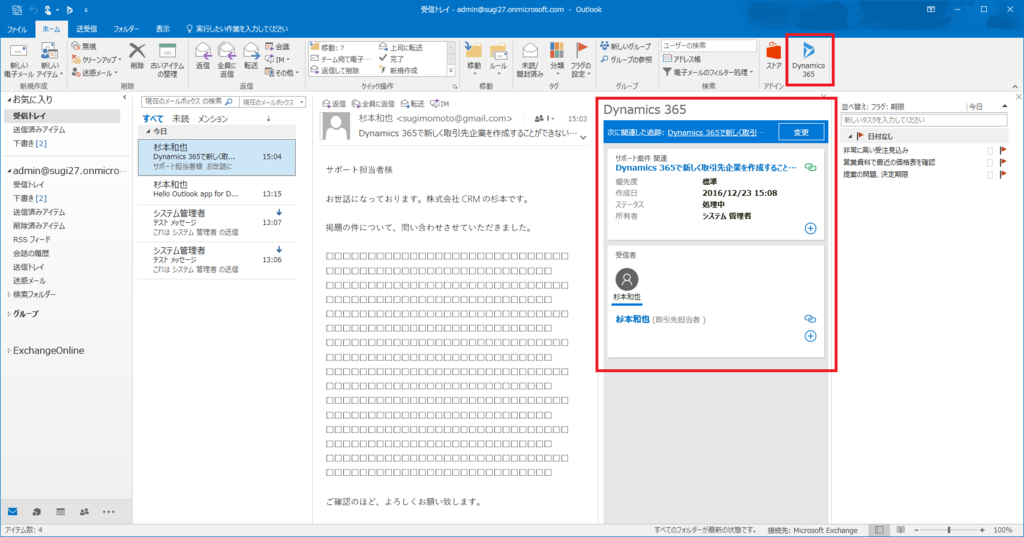Open the support case title link
The width and height of the screenshot is (1024, 537).
[705, 168]
